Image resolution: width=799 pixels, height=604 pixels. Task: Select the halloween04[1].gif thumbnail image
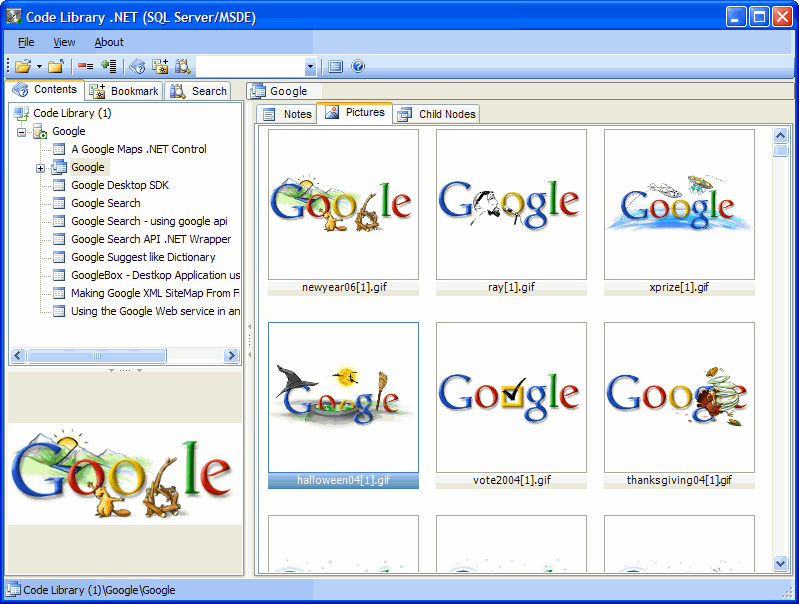(343, 397)
